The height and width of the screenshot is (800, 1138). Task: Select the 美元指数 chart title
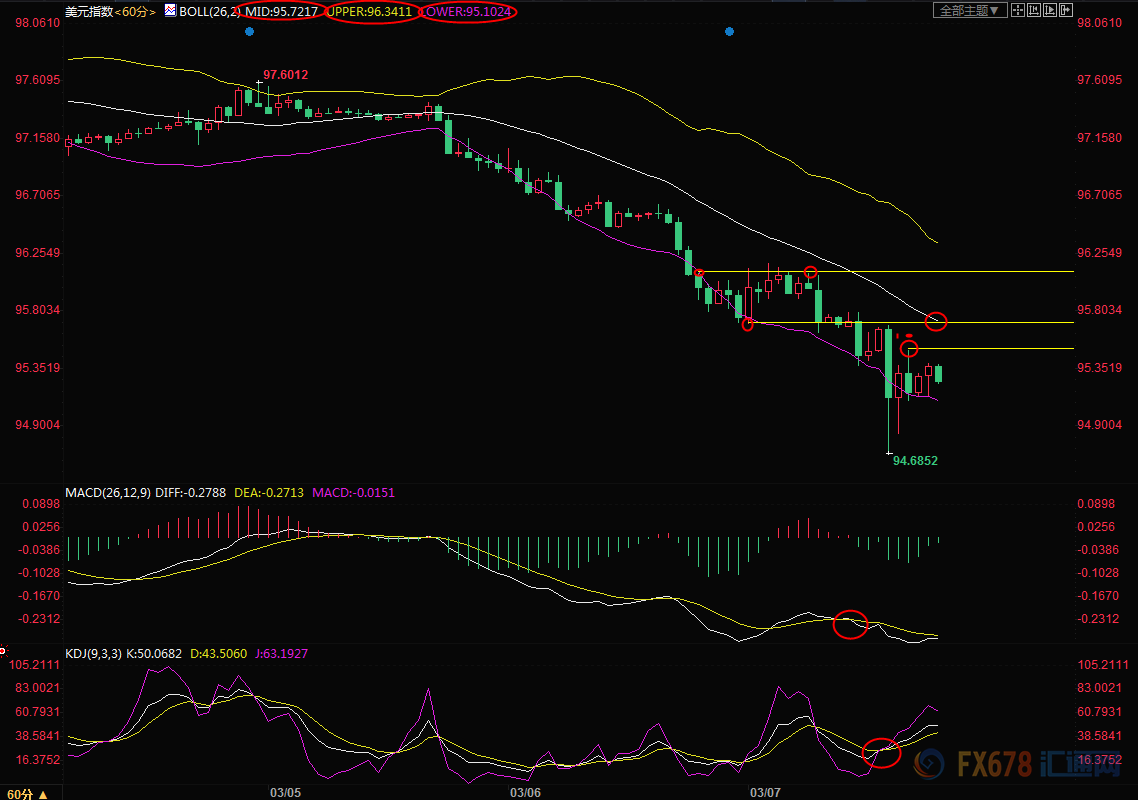click(x=87, y=12)
